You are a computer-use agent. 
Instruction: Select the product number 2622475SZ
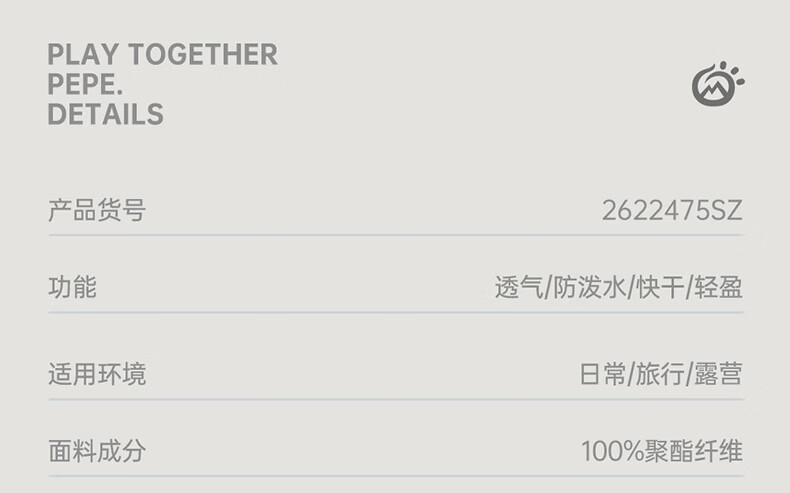[672, 211]
